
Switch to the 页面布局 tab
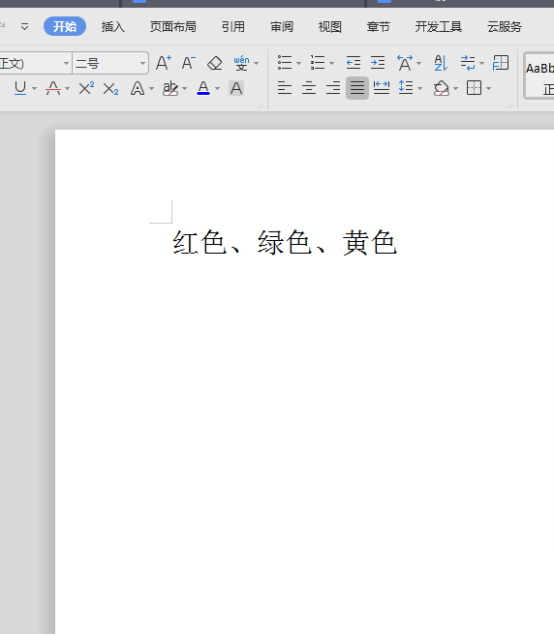pyautogui.click(x=173, y=27)
